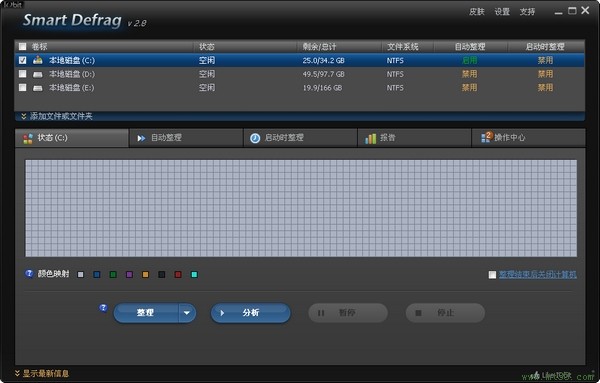Click the purple color map swatch
Image resolution: width=600 pixels, height=383 pixels.
(x=129, y=275)
